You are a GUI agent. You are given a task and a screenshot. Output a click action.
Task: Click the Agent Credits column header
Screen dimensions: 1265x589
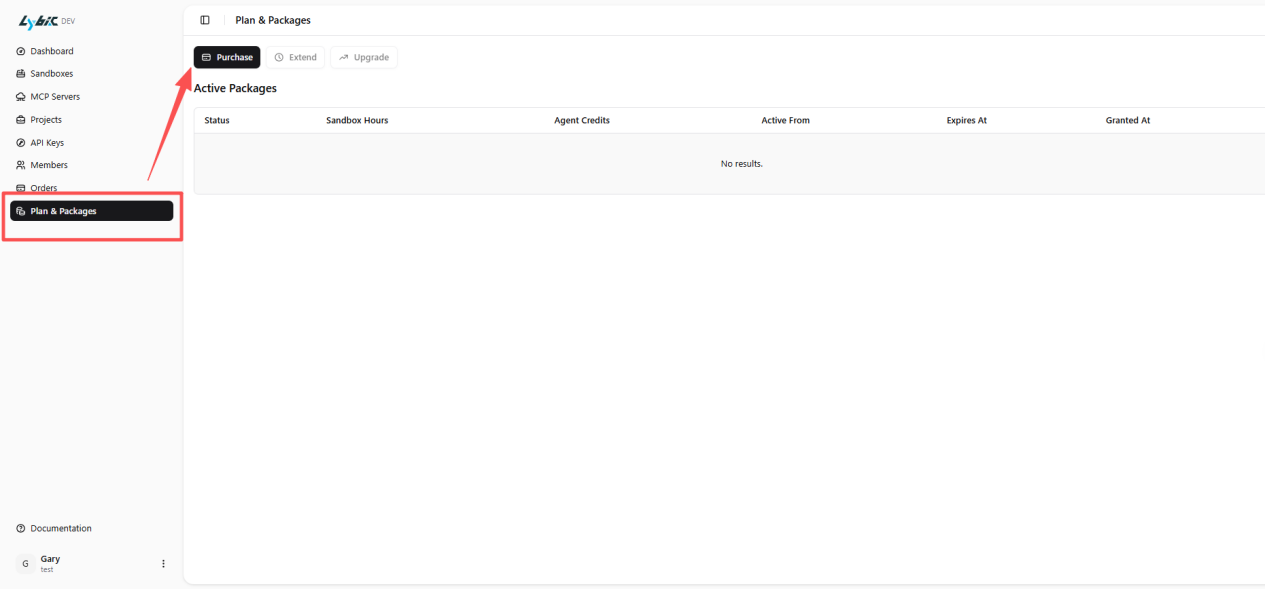582,121
